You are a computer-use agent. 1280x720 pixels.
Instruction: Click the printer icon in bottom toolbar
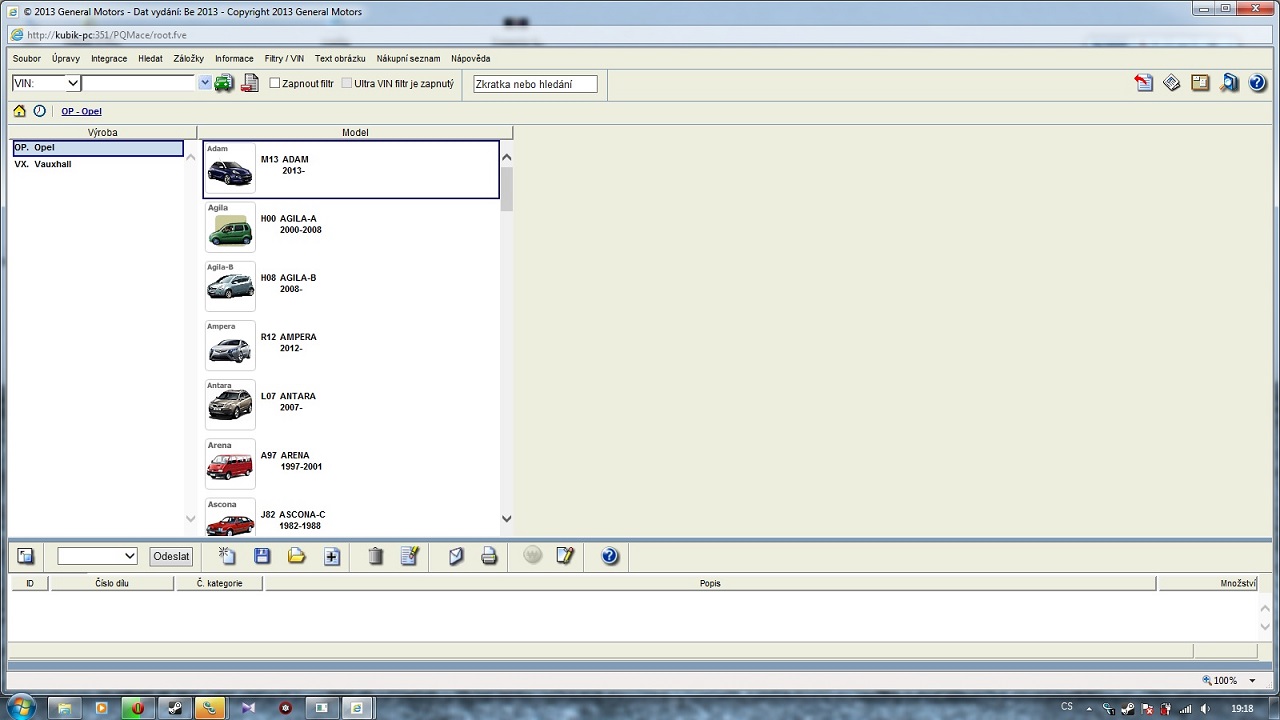tap(489, 556)
